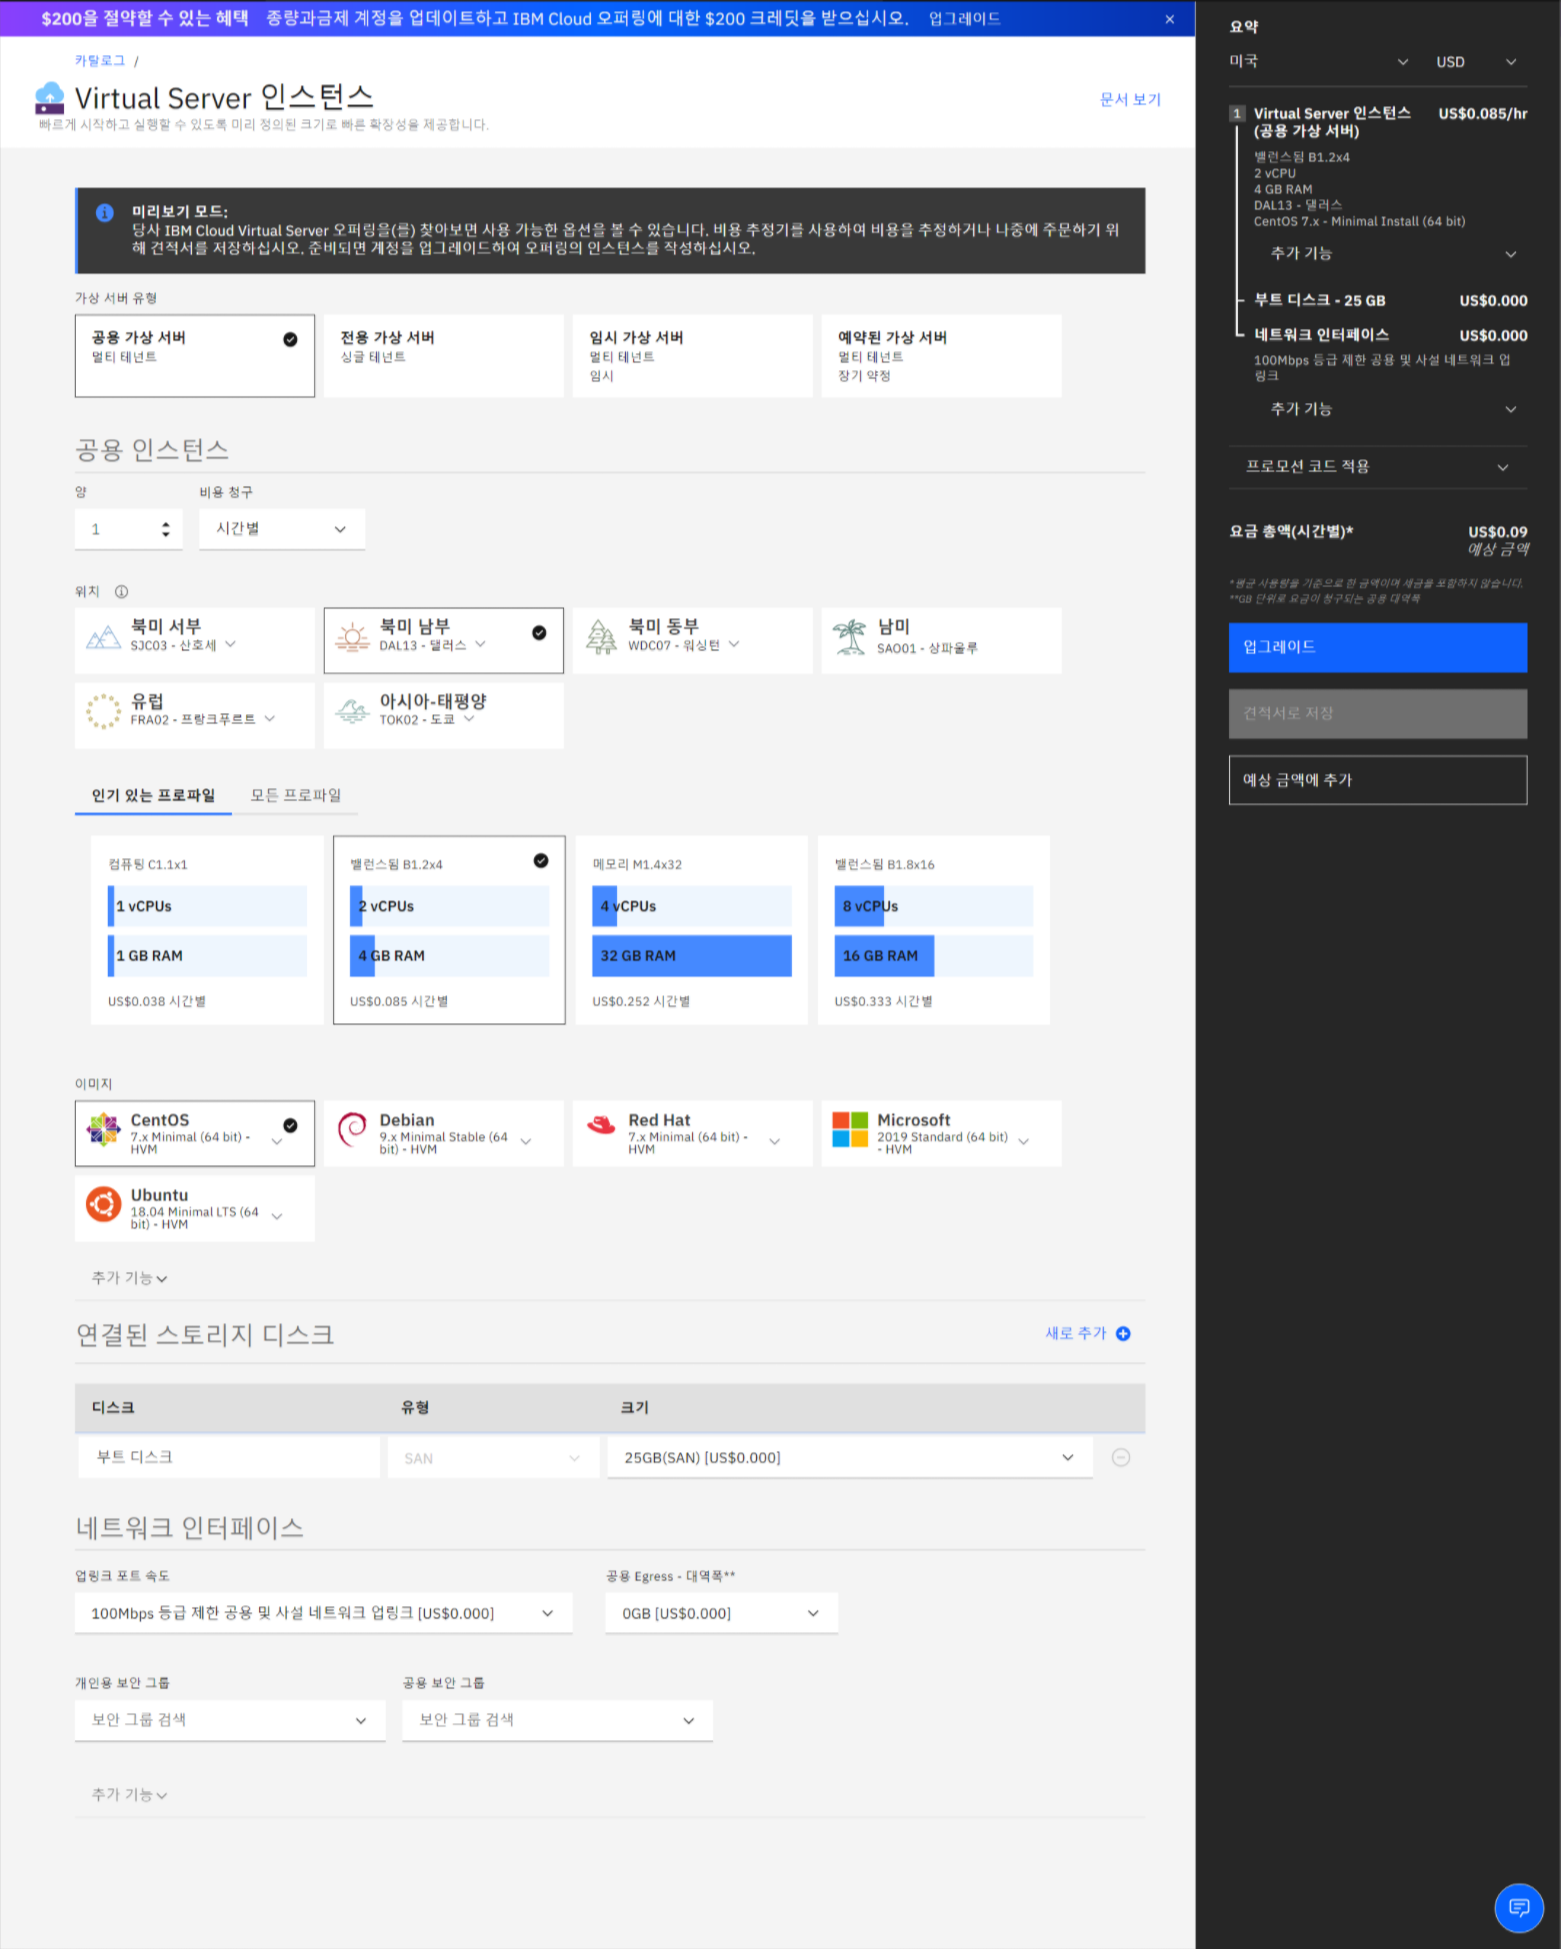Choose the 밸런스됨 B1.2x4 profile card
This screenshot has height=1949, width=1561.
tap(449, 930)
